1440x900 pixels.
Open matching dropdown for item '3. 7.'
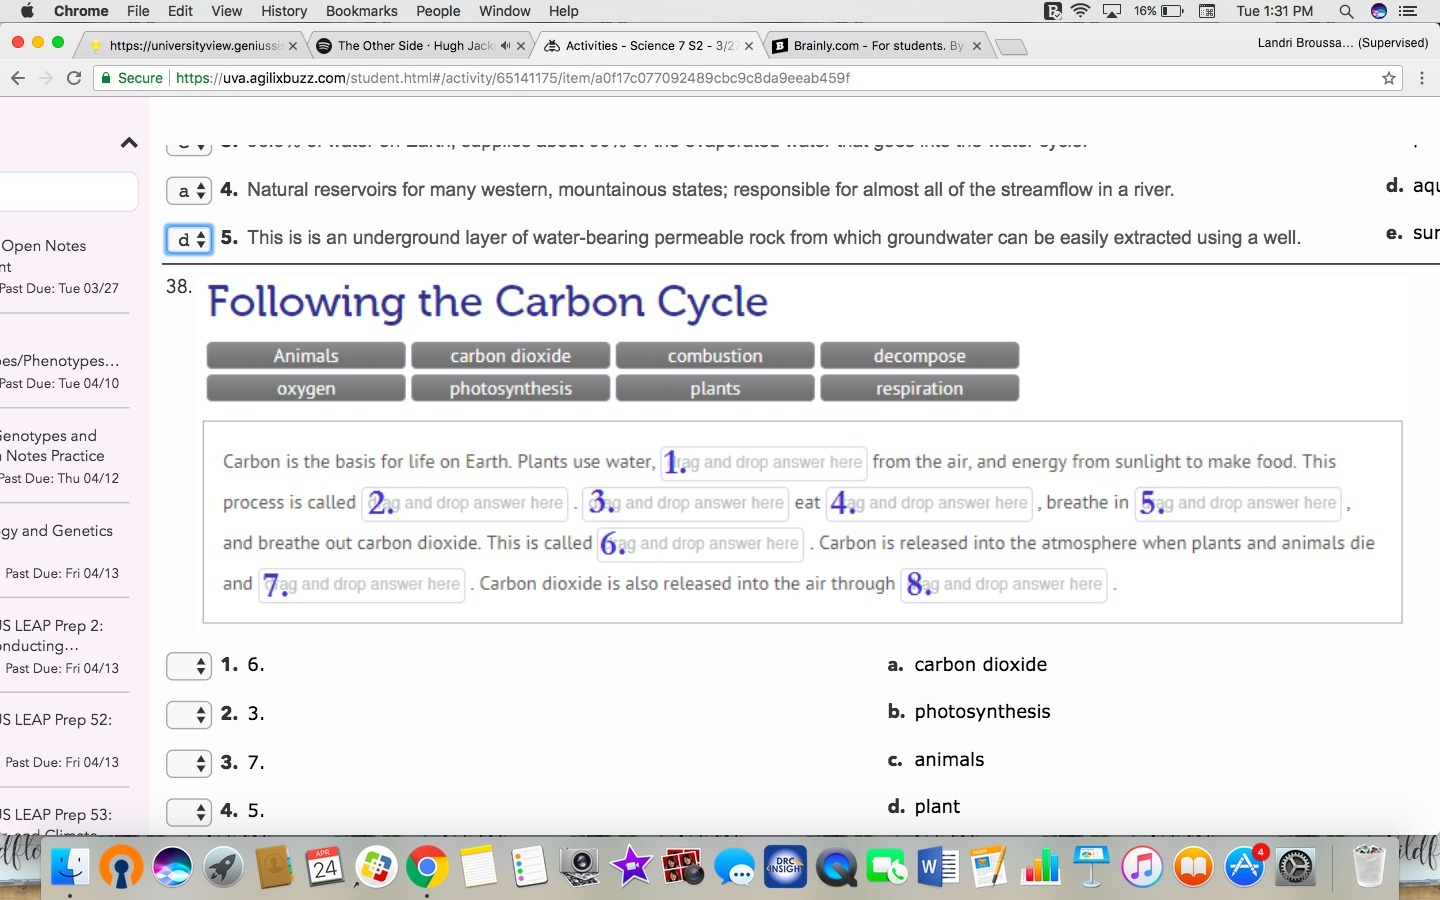(188, 763)
